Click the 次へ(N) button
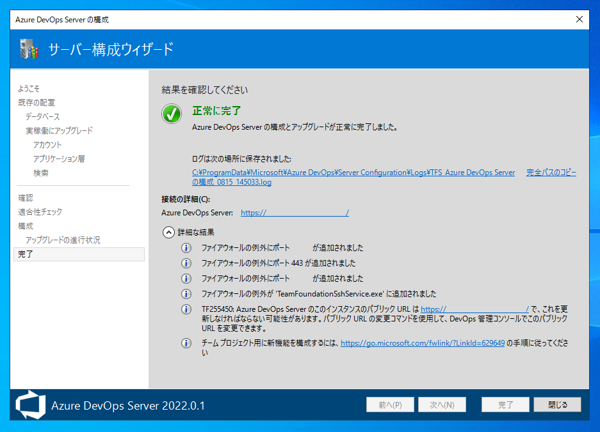Screen dimensions: 600x432 (x=442, y=405)
